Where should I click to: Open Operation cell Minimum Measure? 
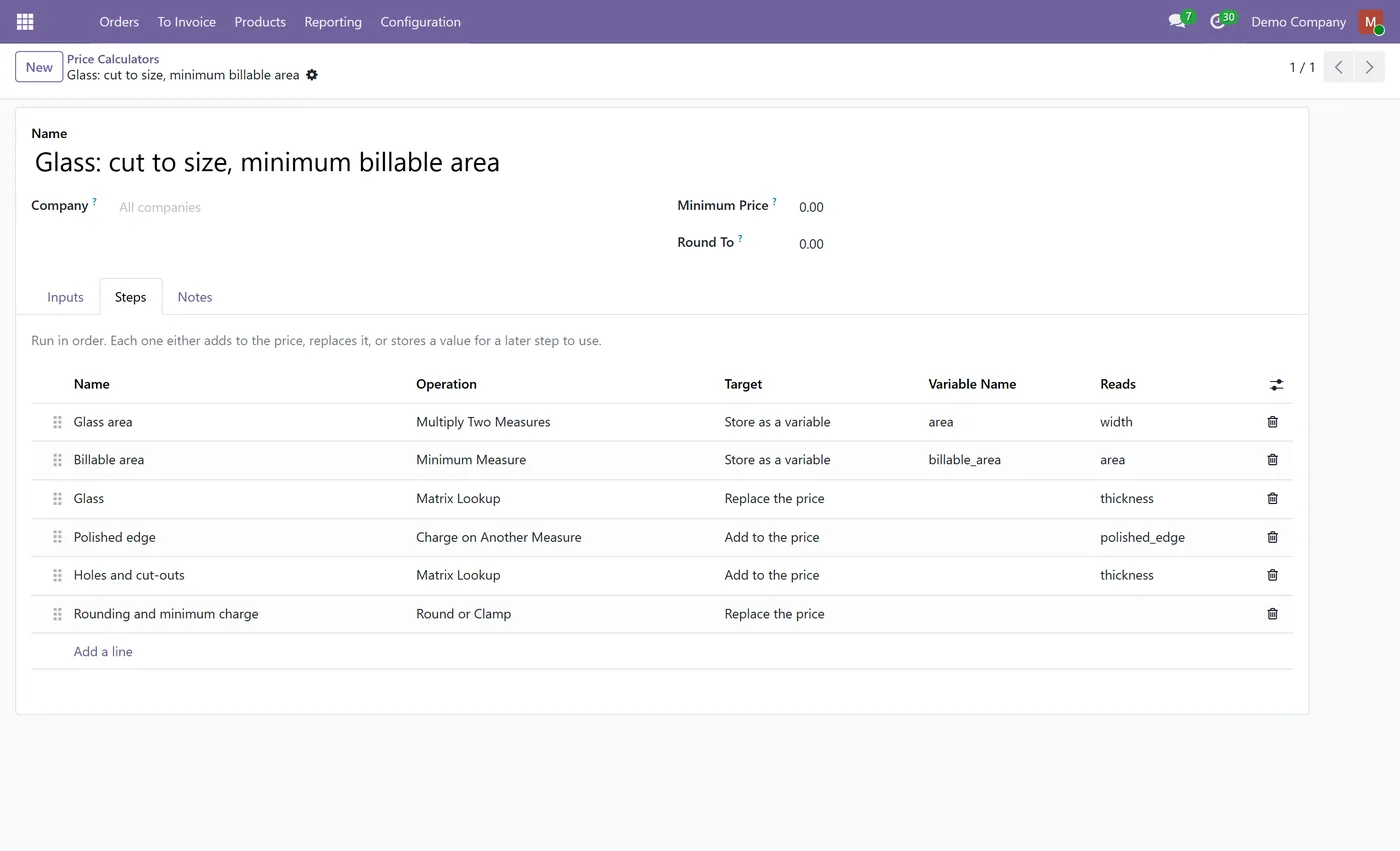coord(471,460)
